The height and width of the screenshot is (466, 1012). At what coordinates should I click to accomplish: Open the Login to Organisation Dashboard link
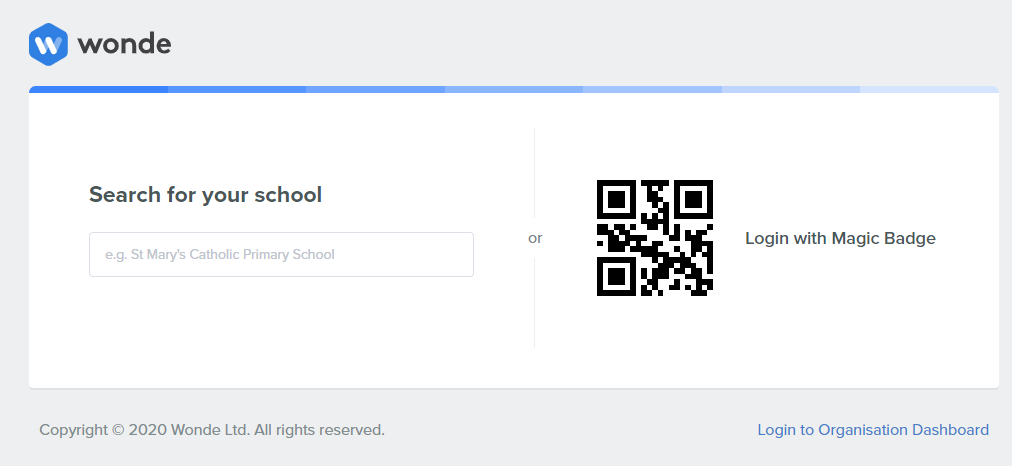point(873,430)
